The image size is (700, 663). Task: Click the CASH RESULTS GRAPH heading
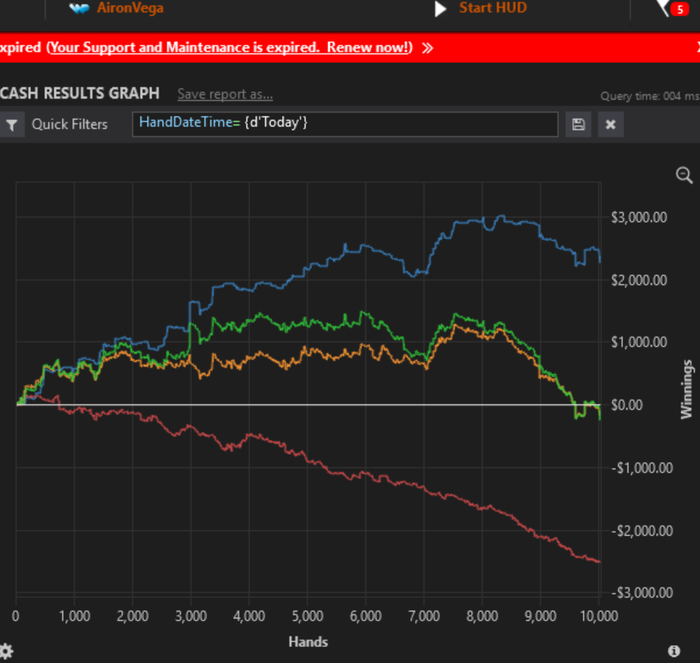(x=79, y=93)
